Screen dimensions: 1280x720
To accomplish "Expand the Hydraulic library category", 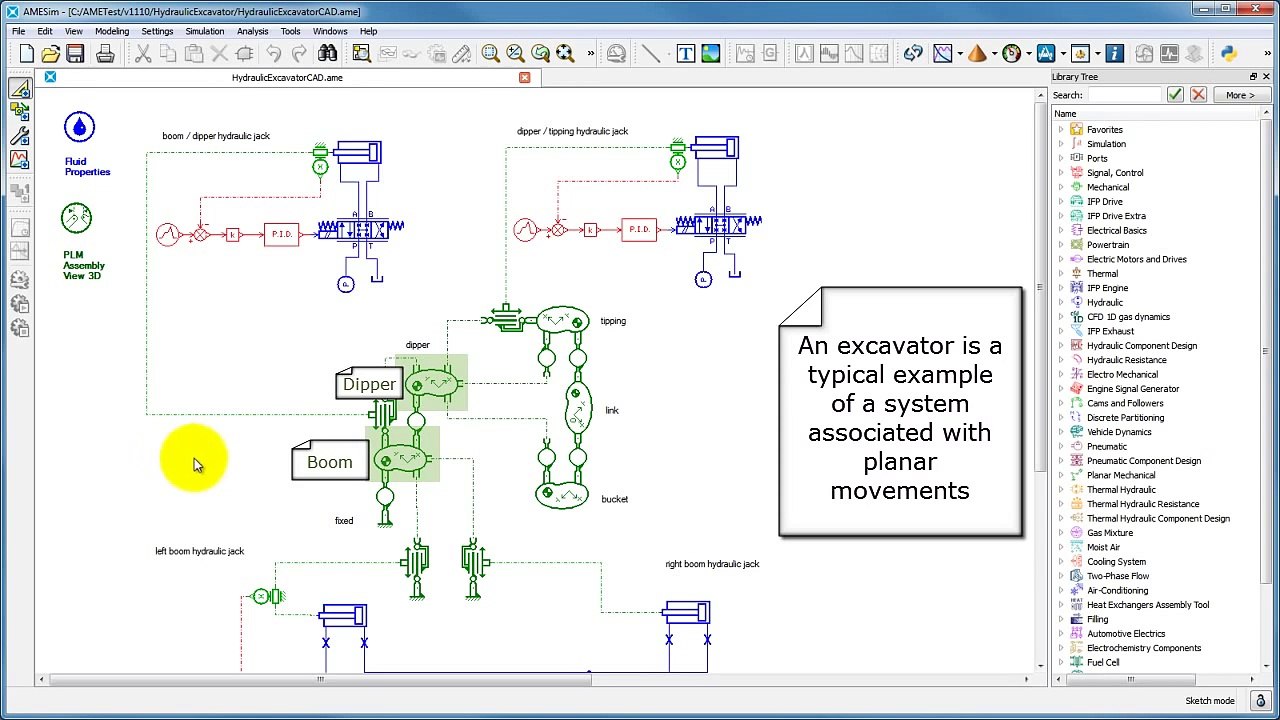I will pos(1061,302).
